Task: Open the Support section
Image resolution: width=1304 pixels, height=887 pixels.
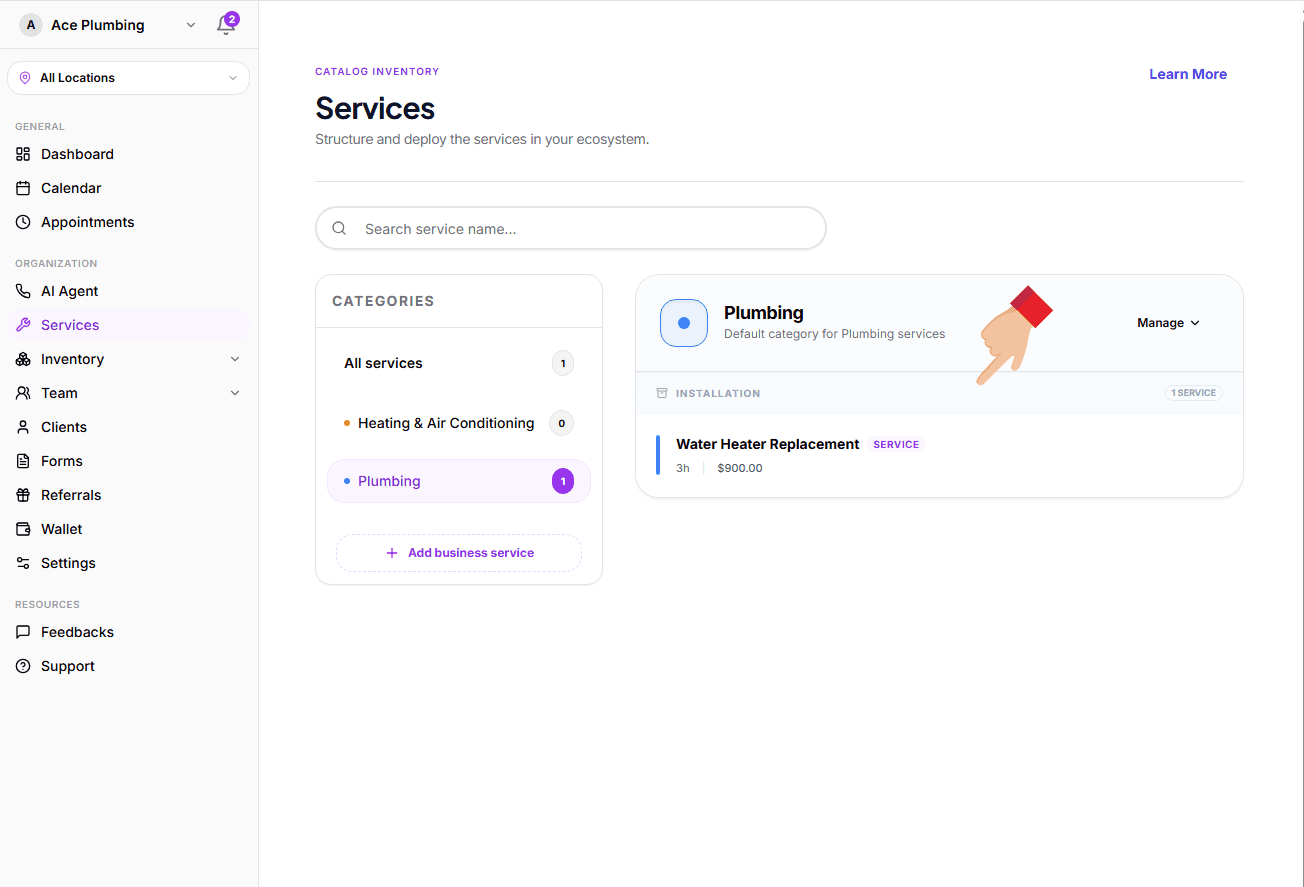Action: point(67,665)
